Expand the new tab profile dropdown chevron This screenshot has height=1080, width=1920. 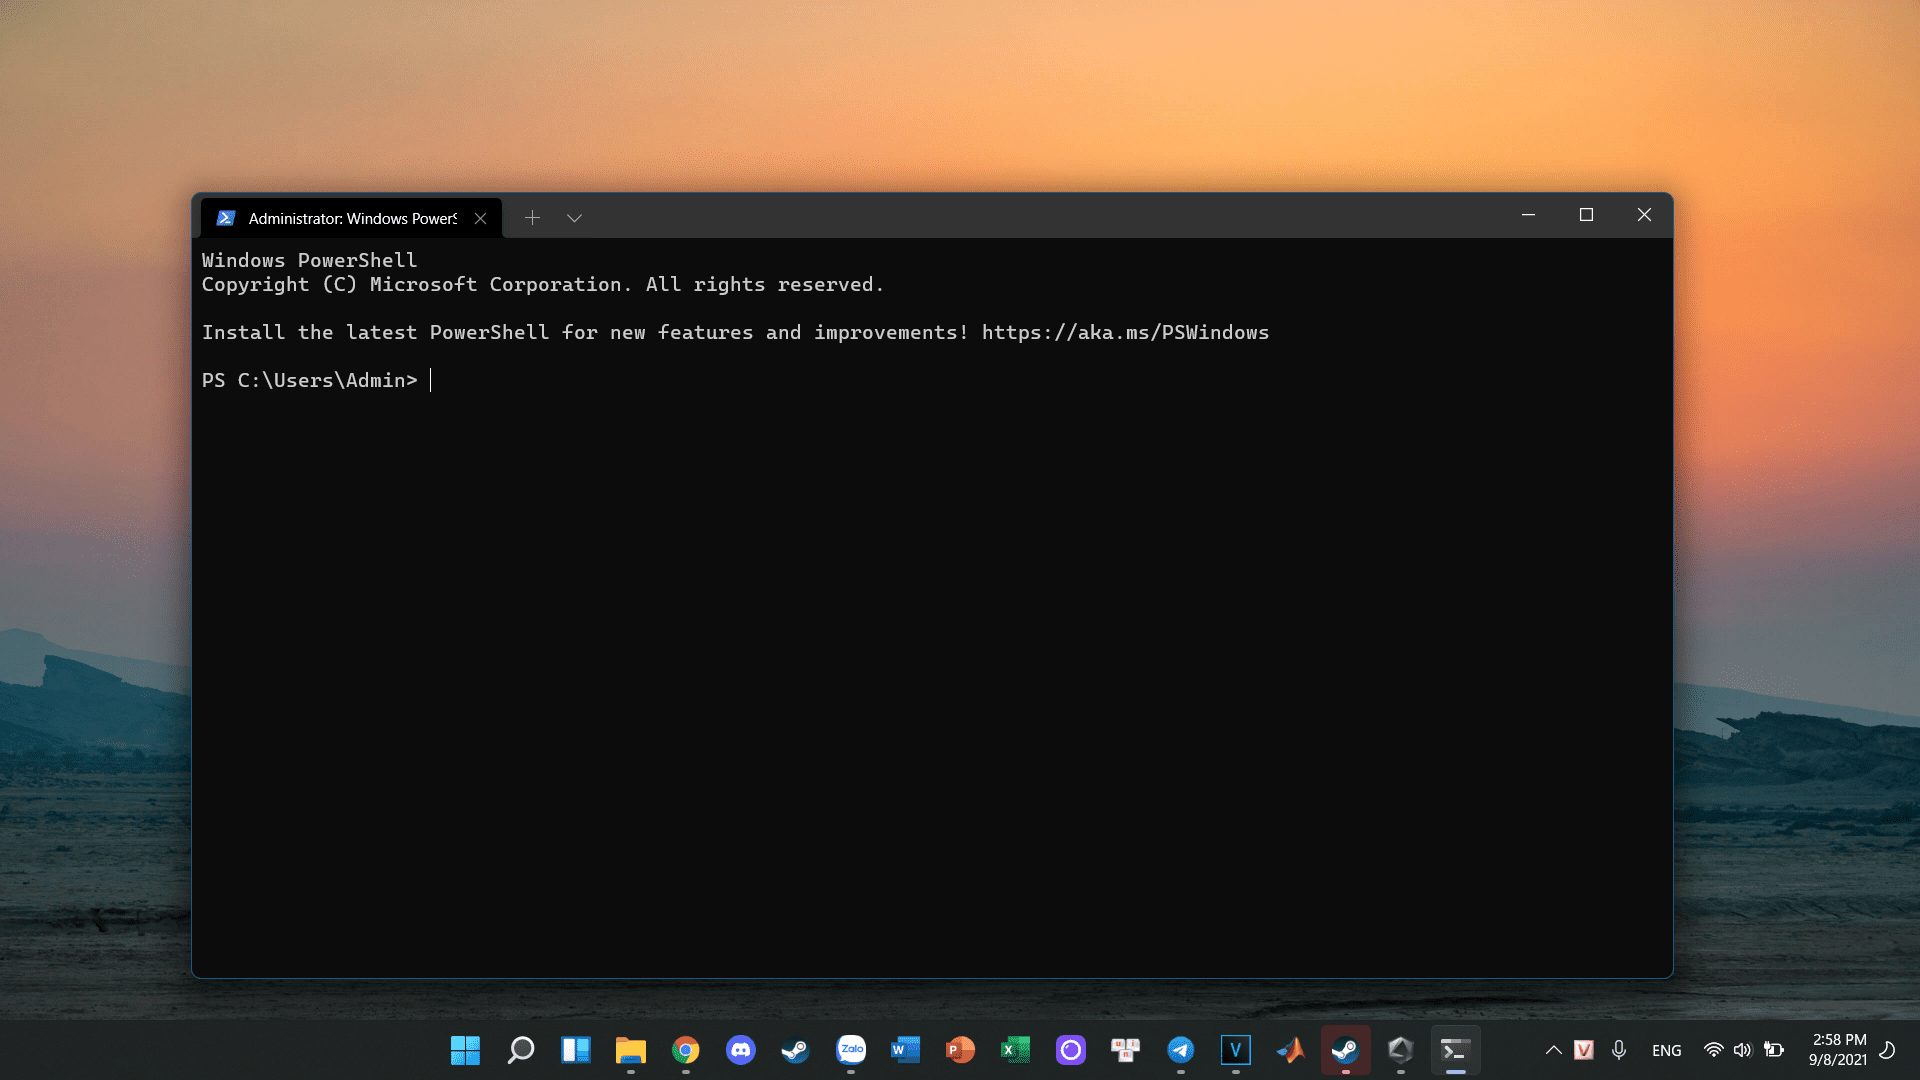coord(574,218)
